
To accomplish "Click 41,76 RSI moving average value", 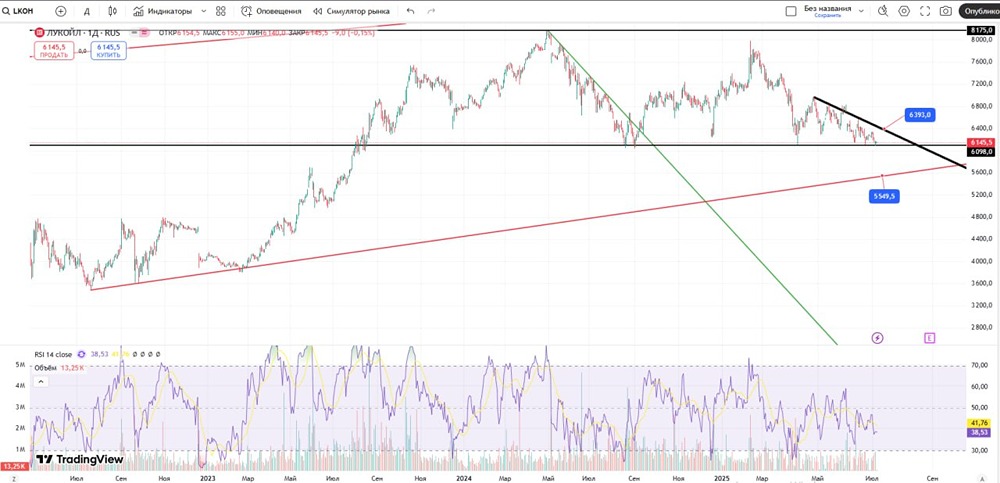I will click(979, 422).
